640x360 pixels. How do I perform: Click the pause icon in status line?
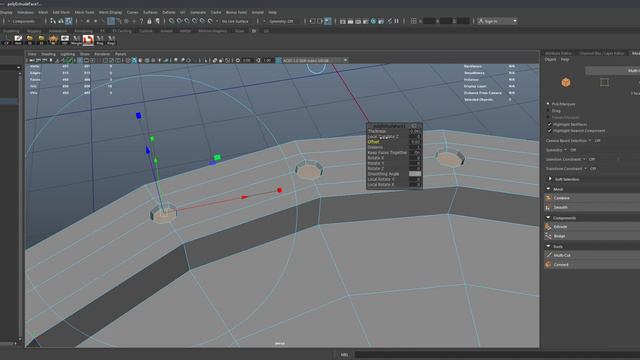(396, 21)
